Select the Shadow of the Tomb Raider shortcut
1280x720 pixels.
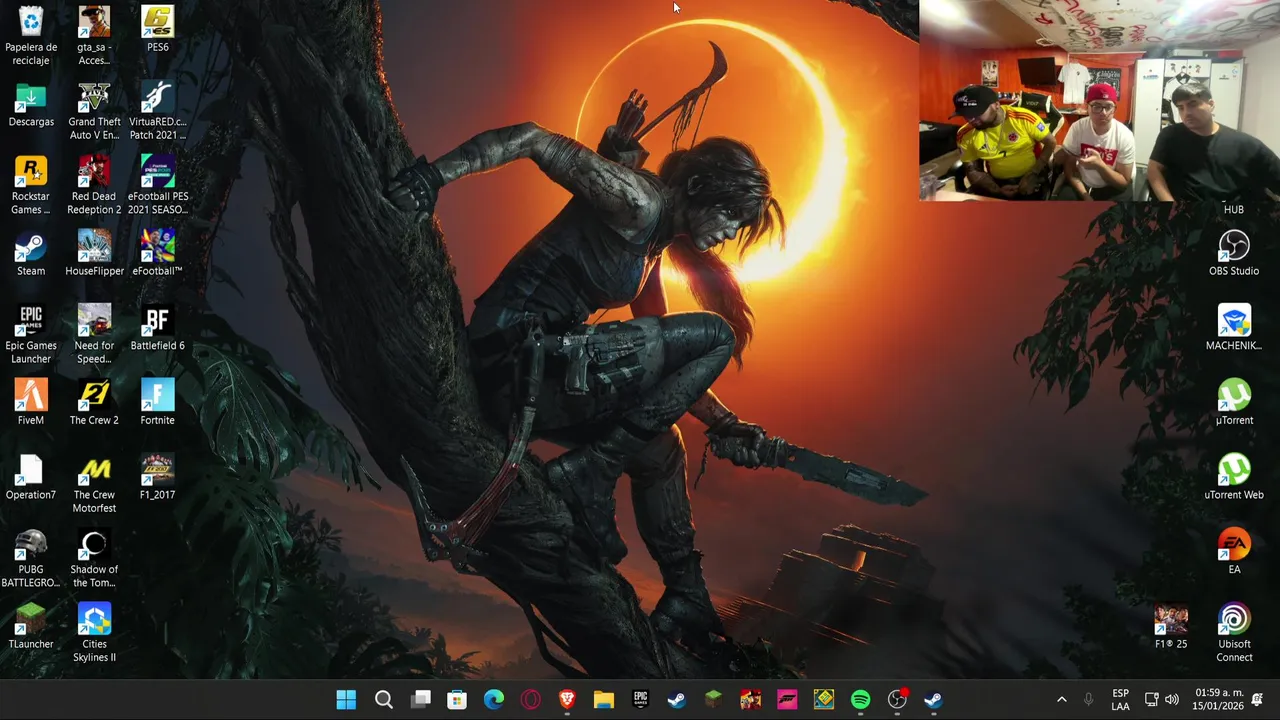click(x=94, y=558)
